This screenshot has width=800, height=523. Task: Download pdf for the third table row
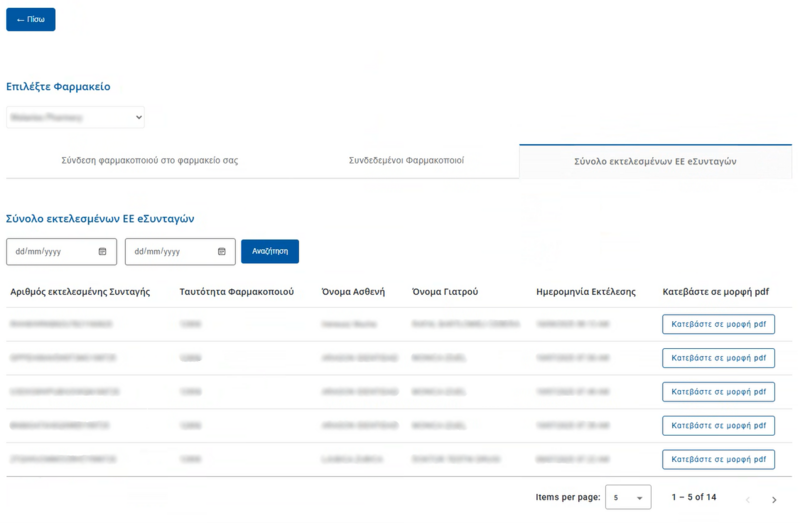click(718, 392)
